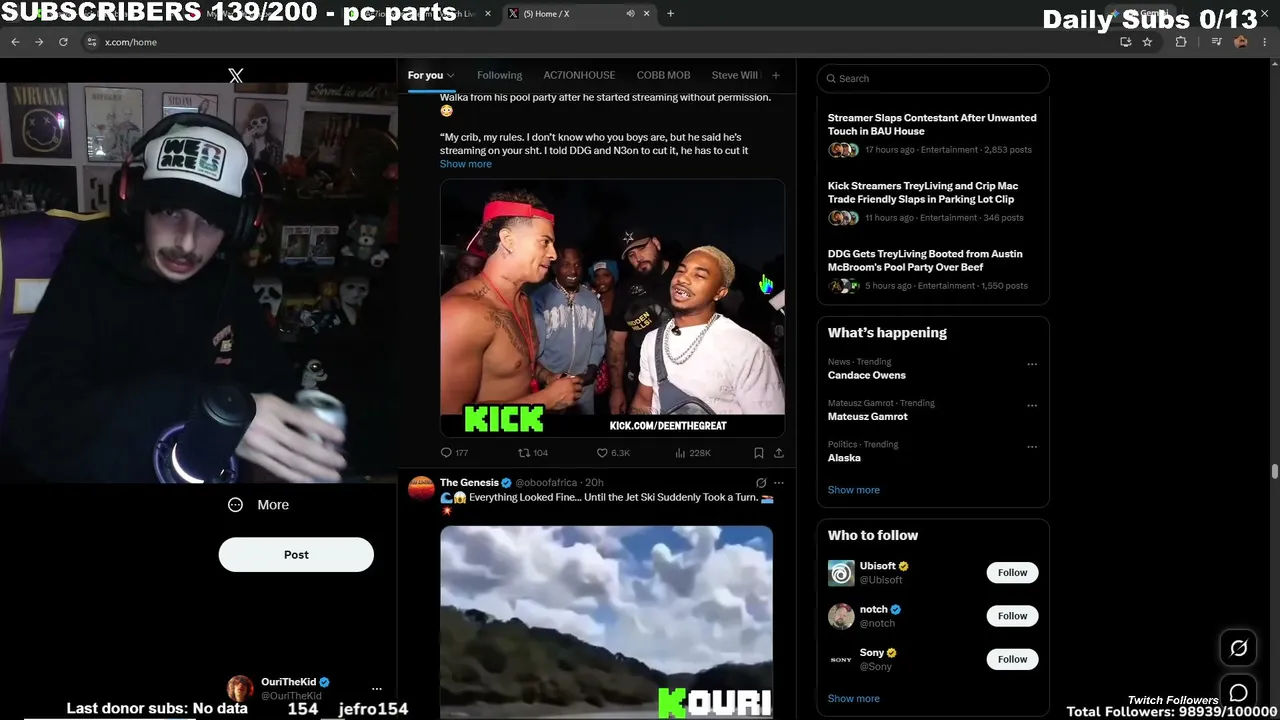Open the Messages floating button
The height and width of the screenshot is (720, 1280).
point(1238,692)
